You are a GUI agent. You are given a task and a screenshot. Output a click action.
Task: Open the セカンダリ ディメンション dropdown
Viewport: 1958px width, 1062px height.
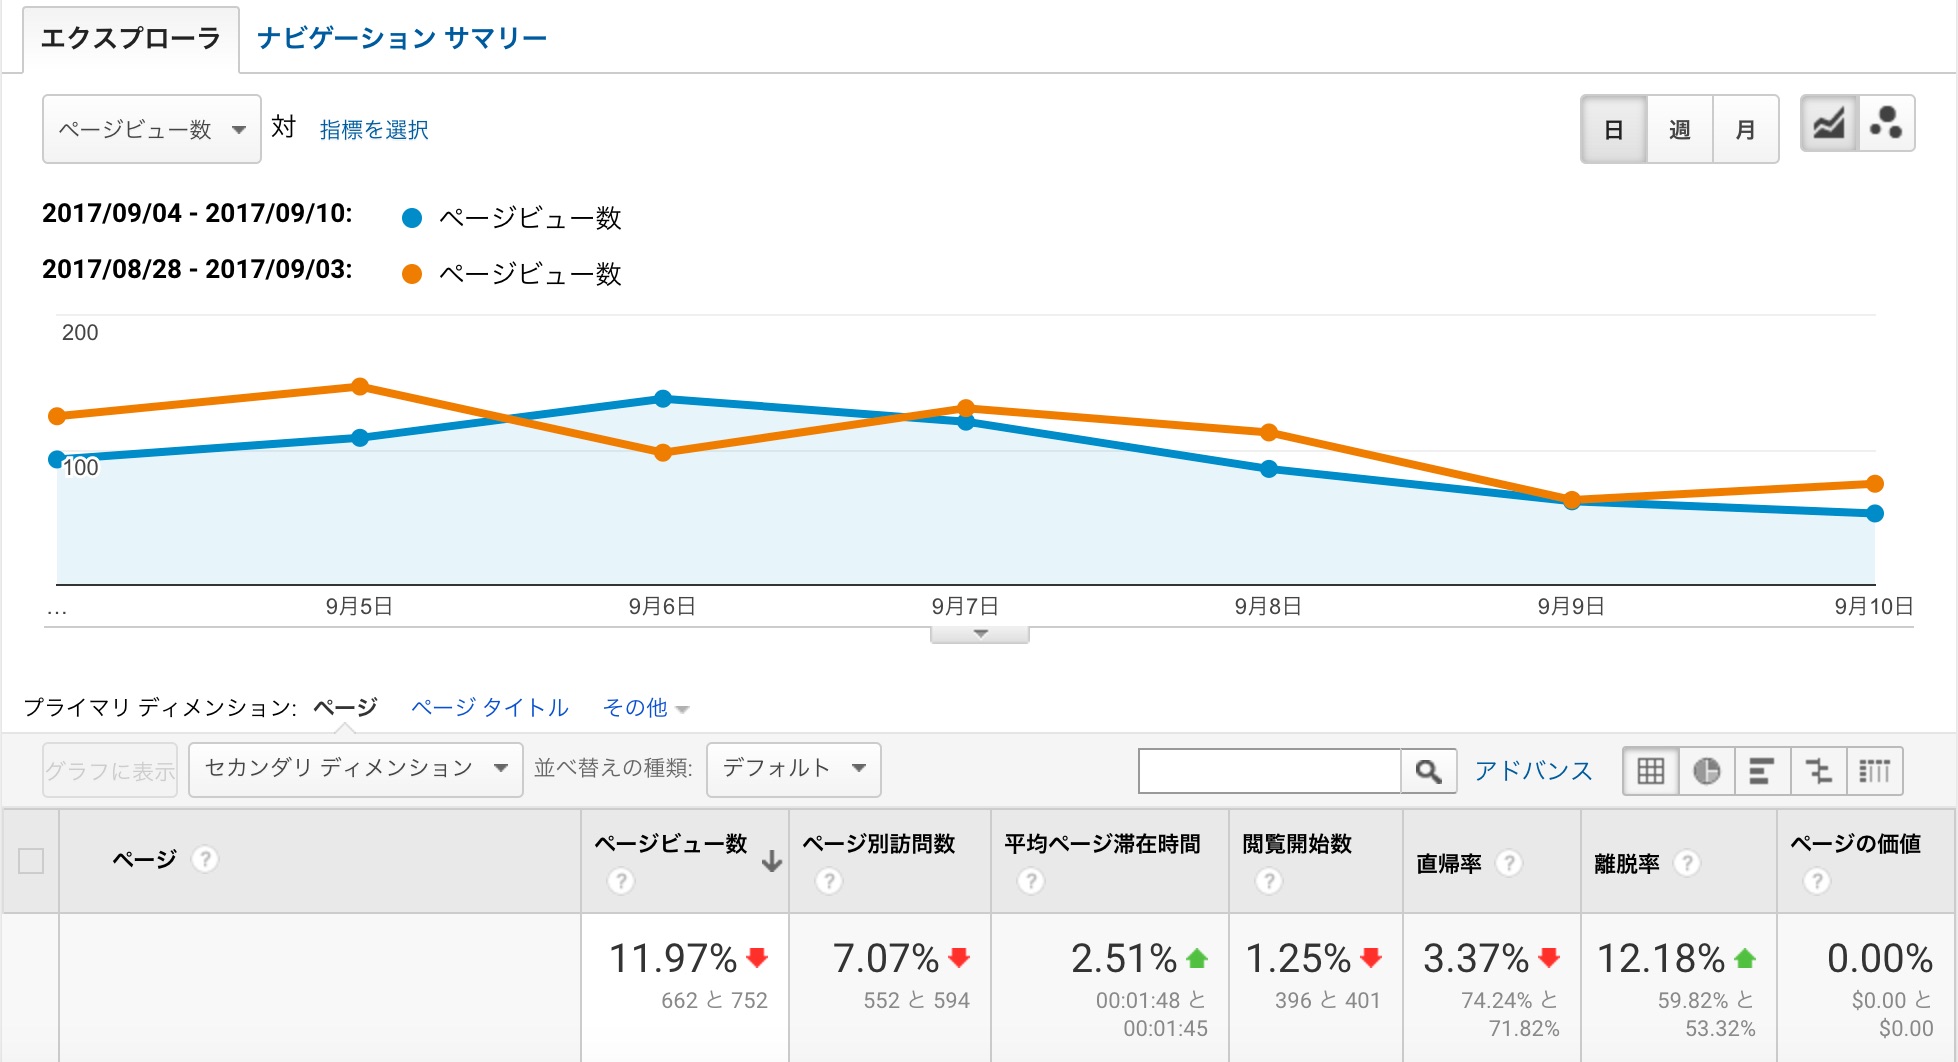tap(355, 769)
